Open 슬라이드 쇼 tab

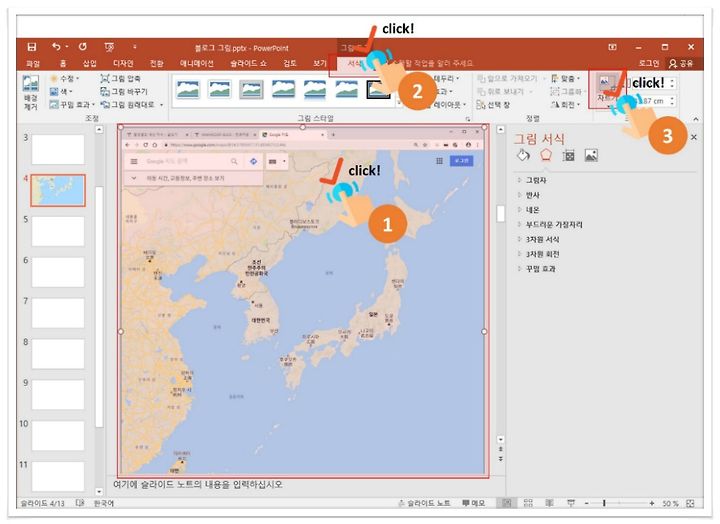(x=248, y=63)
